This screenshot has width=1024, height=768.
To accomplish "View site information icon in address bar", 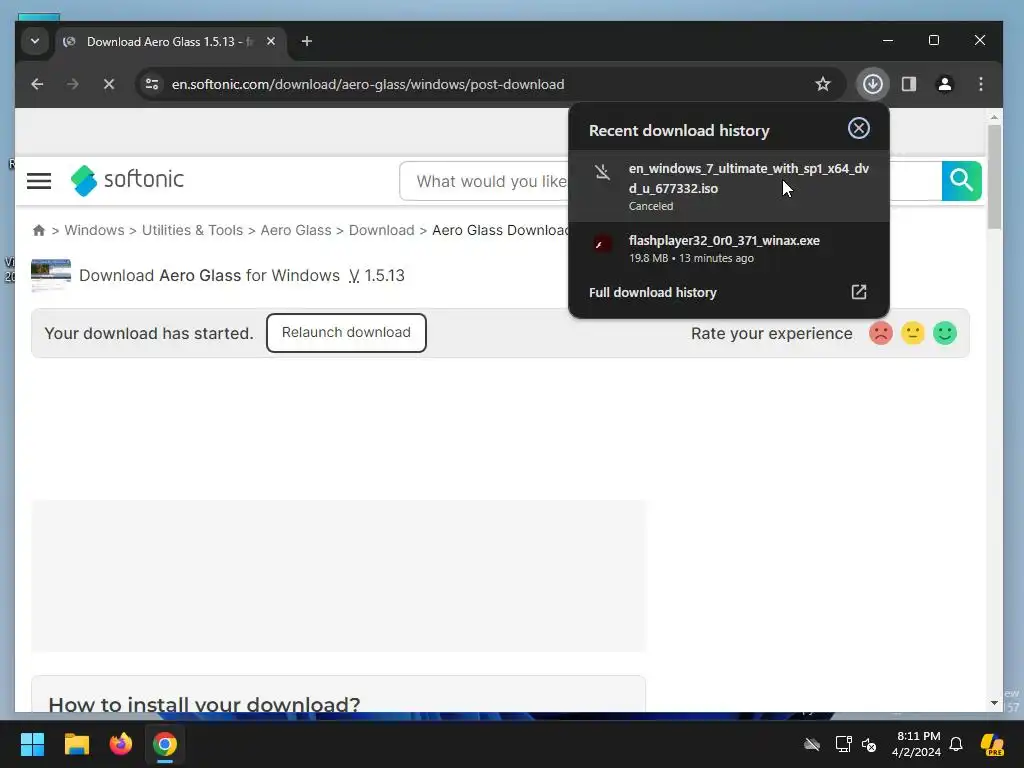I will click(152, 84).
